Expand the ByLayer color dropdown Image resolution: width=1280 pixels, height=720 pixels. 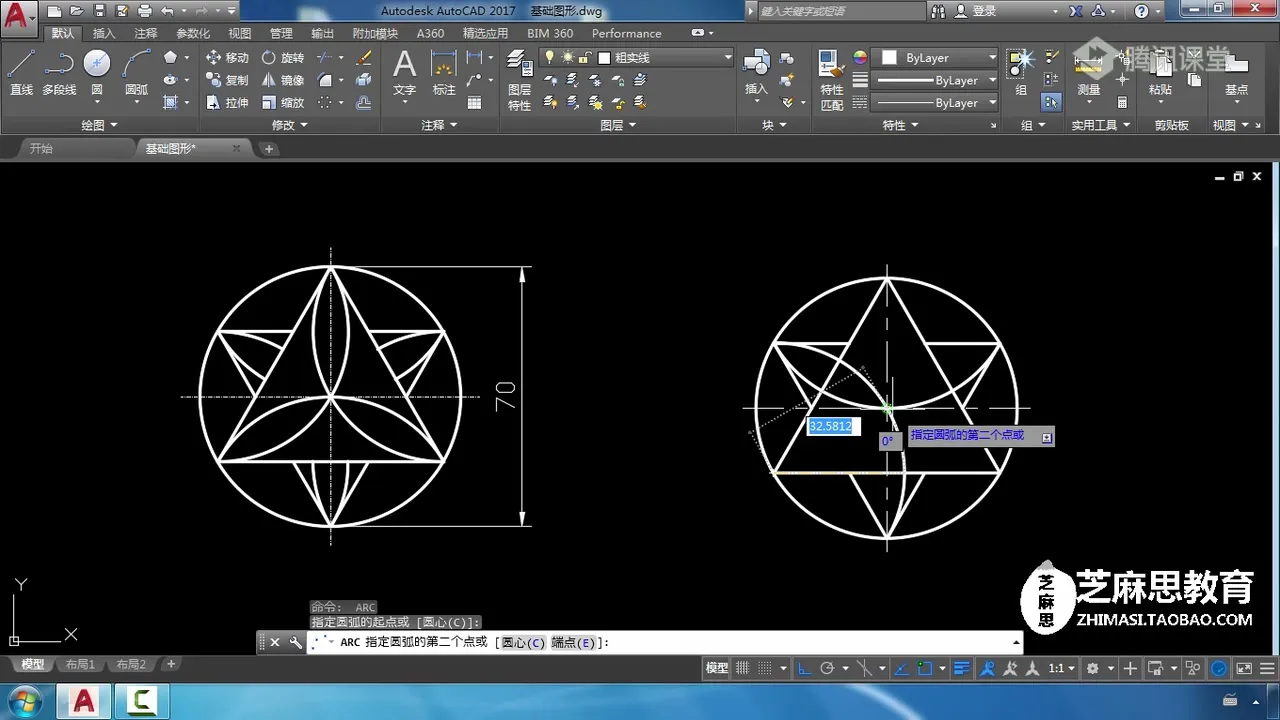pos(991,58)
